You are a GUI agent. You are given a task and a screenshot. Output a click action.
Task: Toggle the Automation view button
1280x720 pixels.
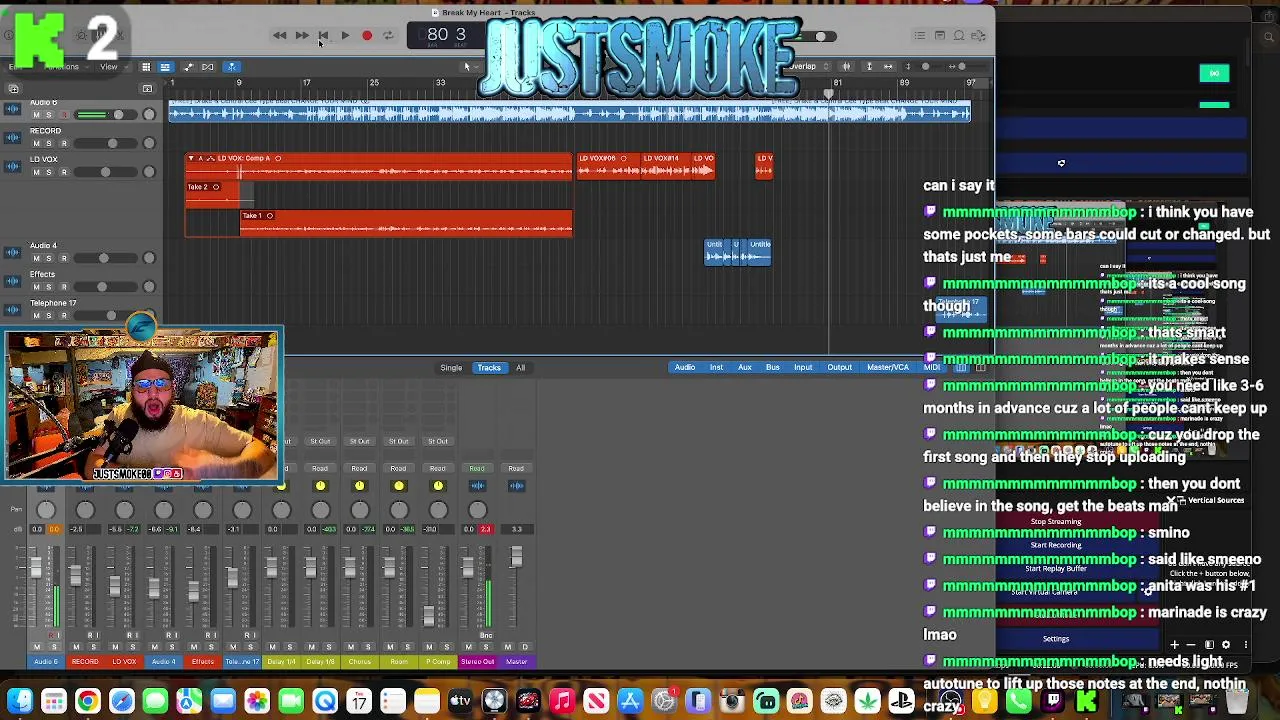pos(188,67)
